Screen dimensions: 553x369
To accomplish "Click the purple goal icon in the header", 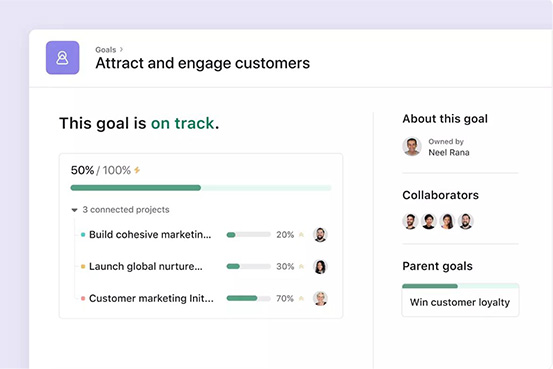I will point(62,58).
